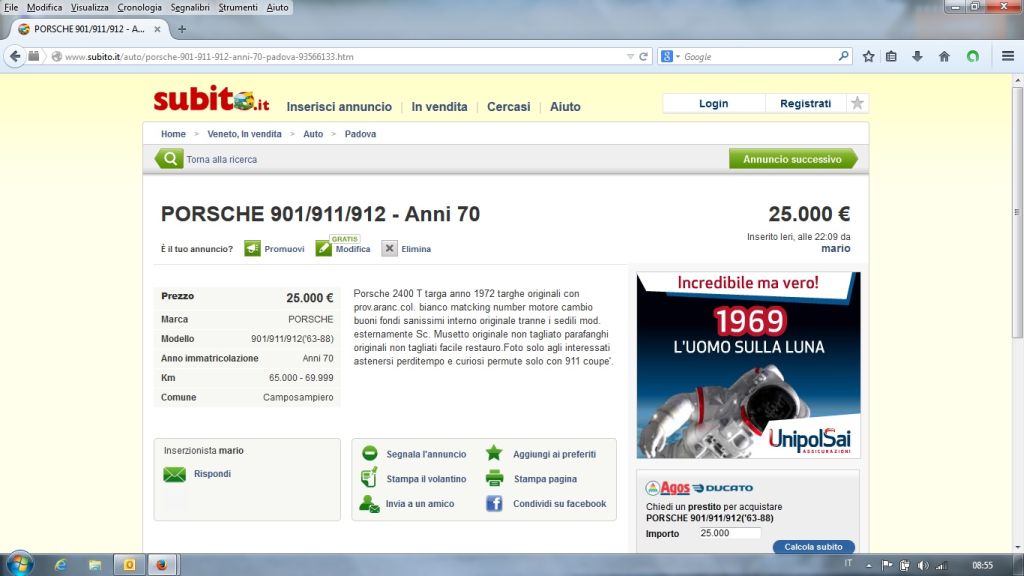This screenshot has height=576, width=1024.
Task: Click Calcola subito button
Action: pyautogui.click(x=813, y=547)
